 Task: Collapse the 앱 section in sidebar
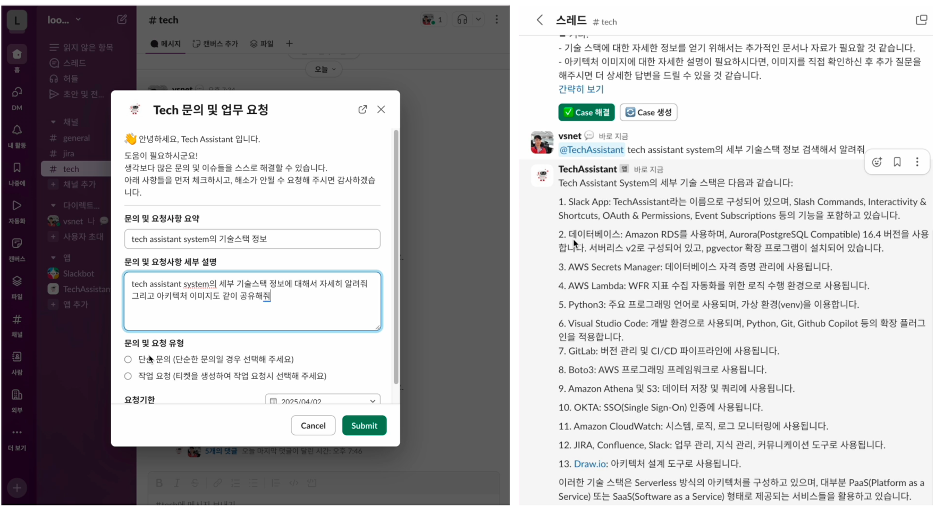coord(53,258)
